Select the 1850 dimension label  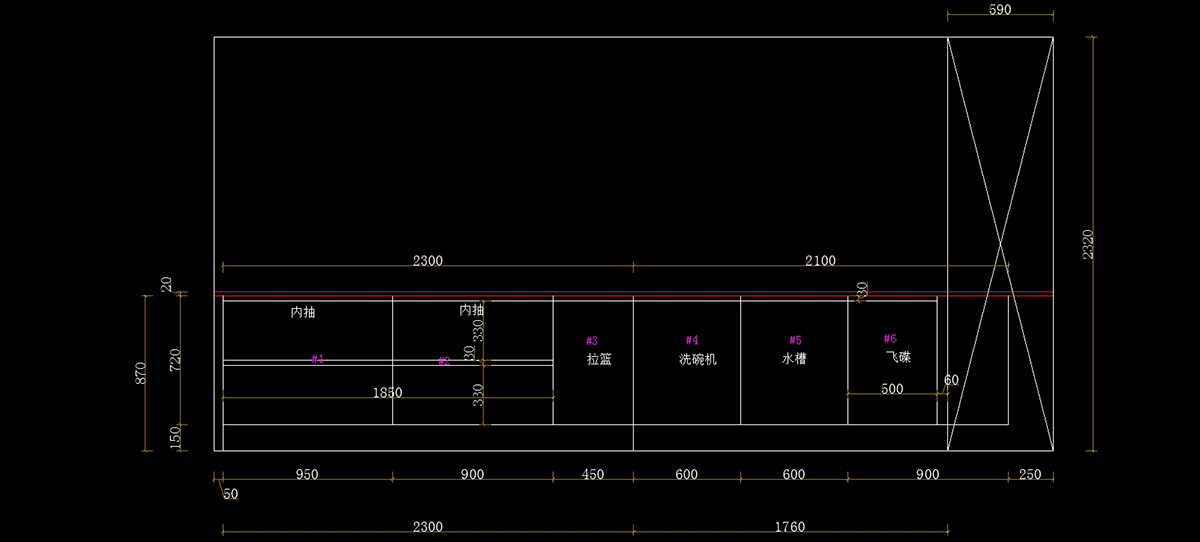click(387, 393)
